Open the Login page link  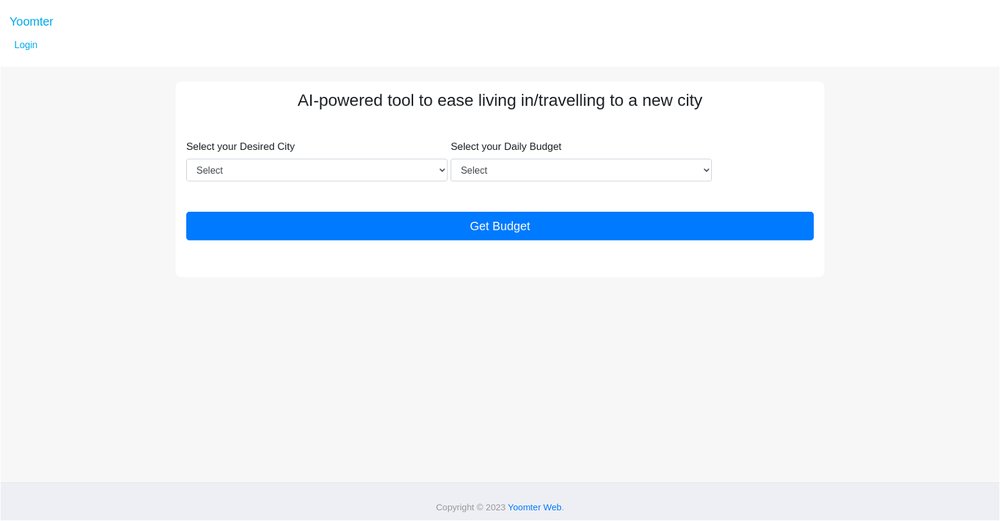click(x=26, y=45)
